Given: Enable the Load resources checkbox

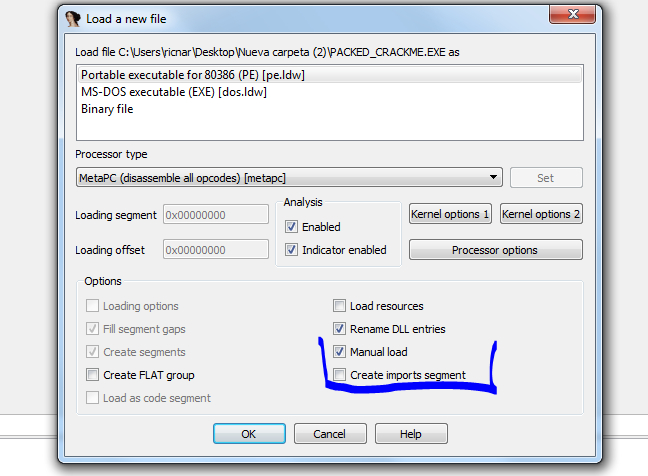Looking at the screenshot, I should pyautogui.click(x=340, y=306).
